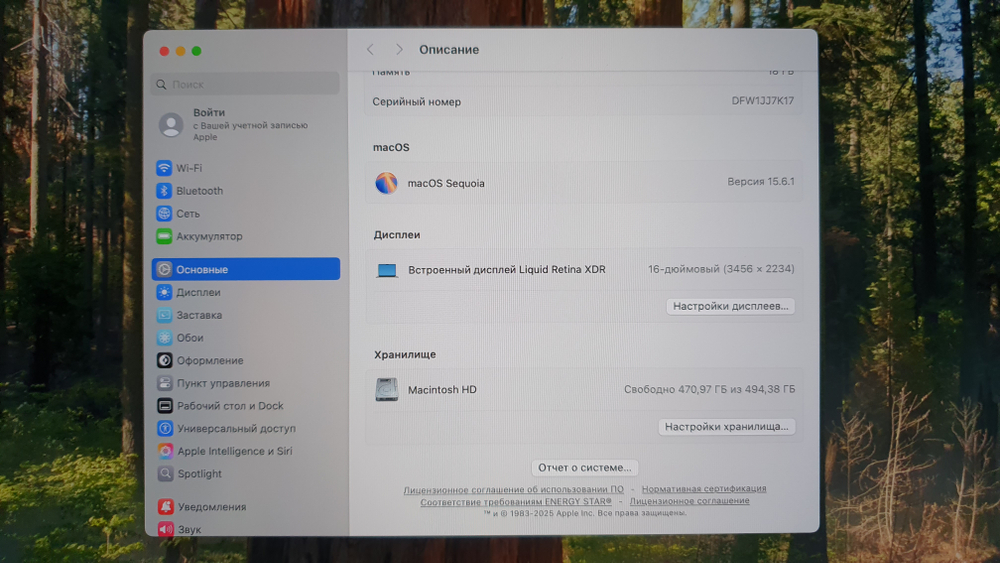Image resolution: width=1000 pixels, height=563 pixels.
Task: Click the sun icon next to Дисплеи
Action: 165,292
